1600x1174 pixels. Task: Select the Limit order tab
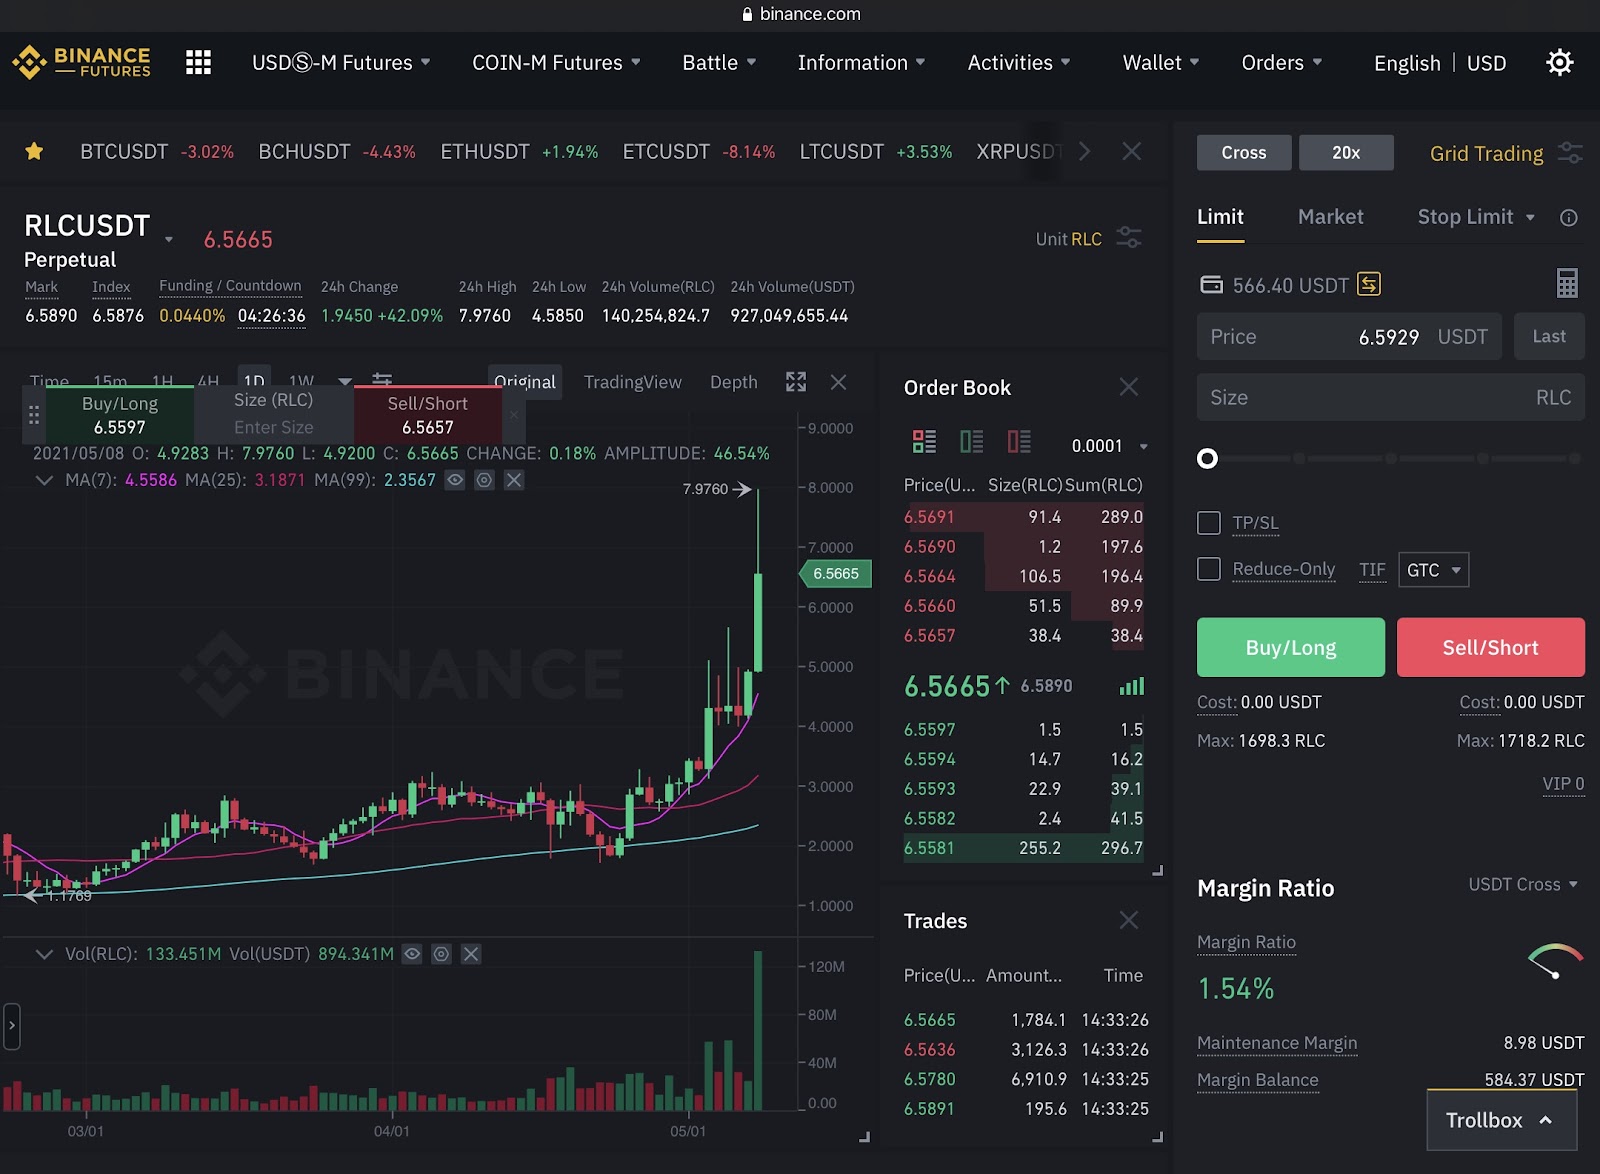pos(1220,217)
